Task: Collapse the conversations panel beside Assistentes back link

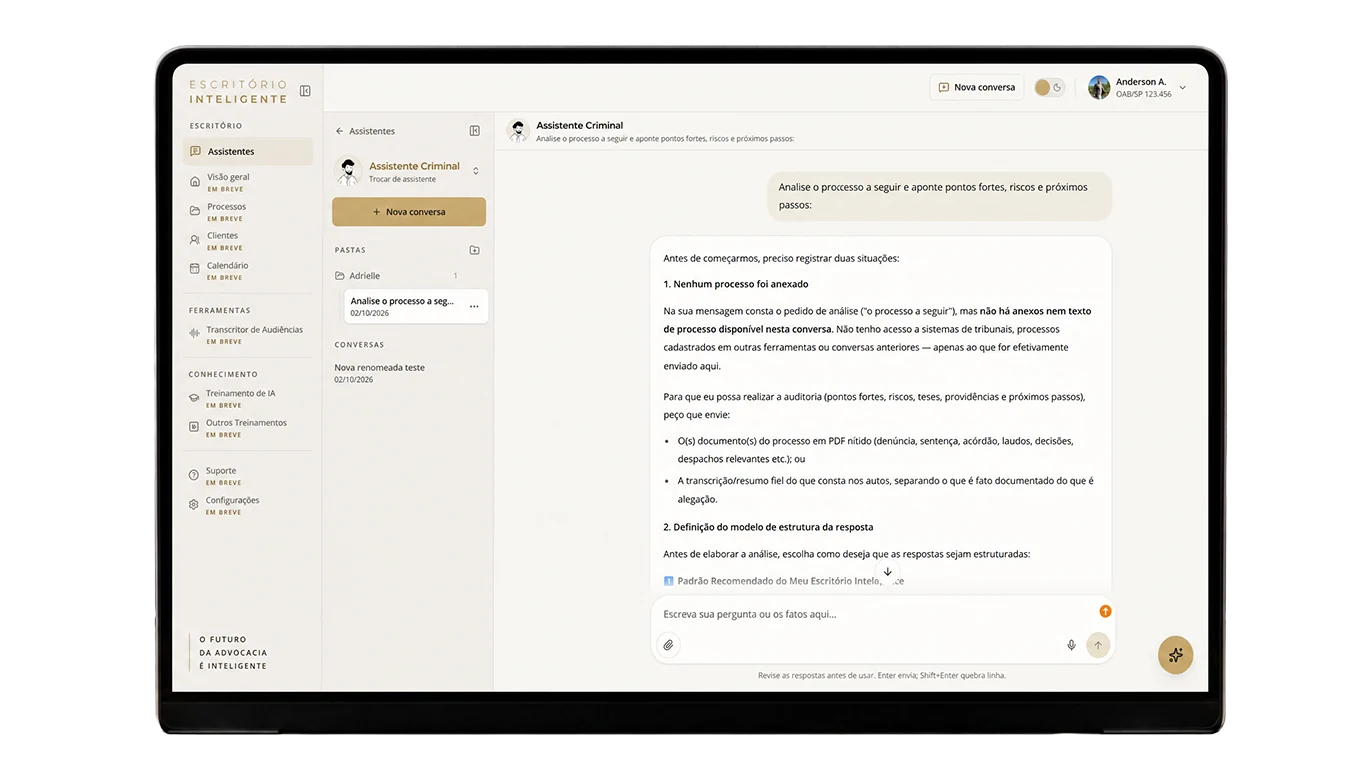Action: click(475, 131)
